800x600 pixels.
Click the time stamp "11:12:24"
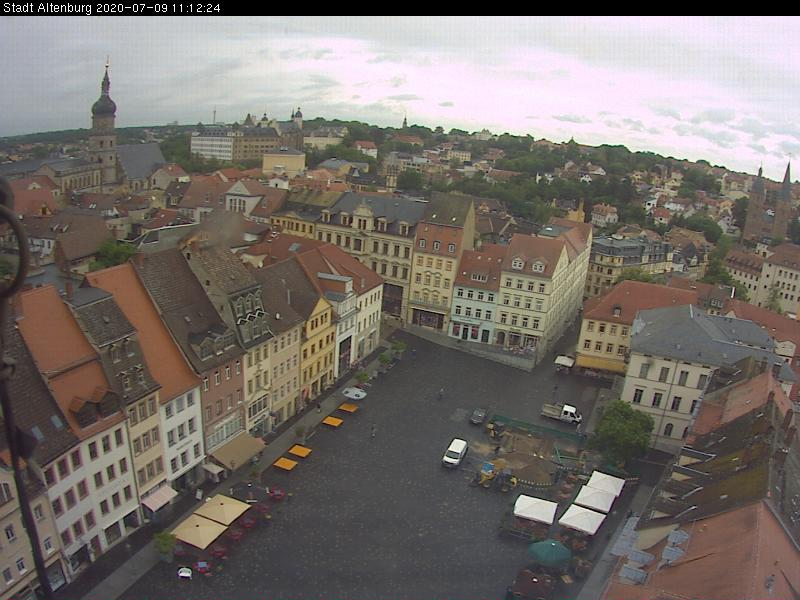coord(197,8)
